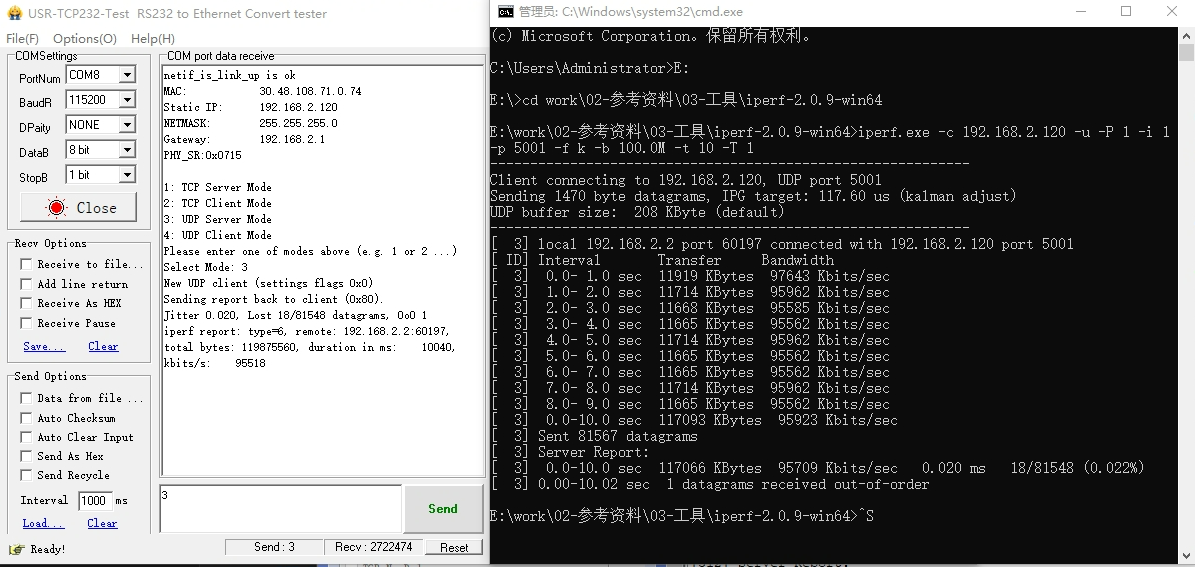This screenshot has width=1195, height=567.
Task: Click 'kbits/s: 95518' line in receive log
Action: pyautogui.click(x=214, y=364)
